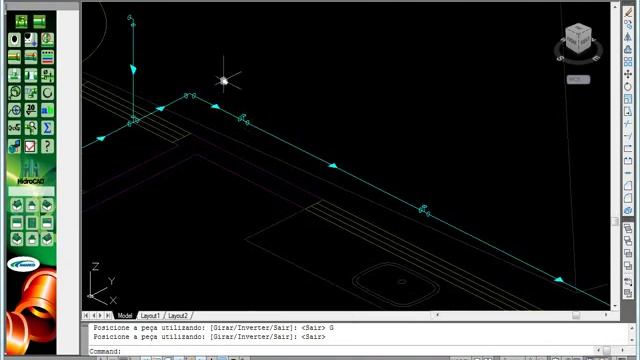This screenshot has height=360, width=640.
Task: Select the Move tool with four arrows
Action: pos(628,74)
